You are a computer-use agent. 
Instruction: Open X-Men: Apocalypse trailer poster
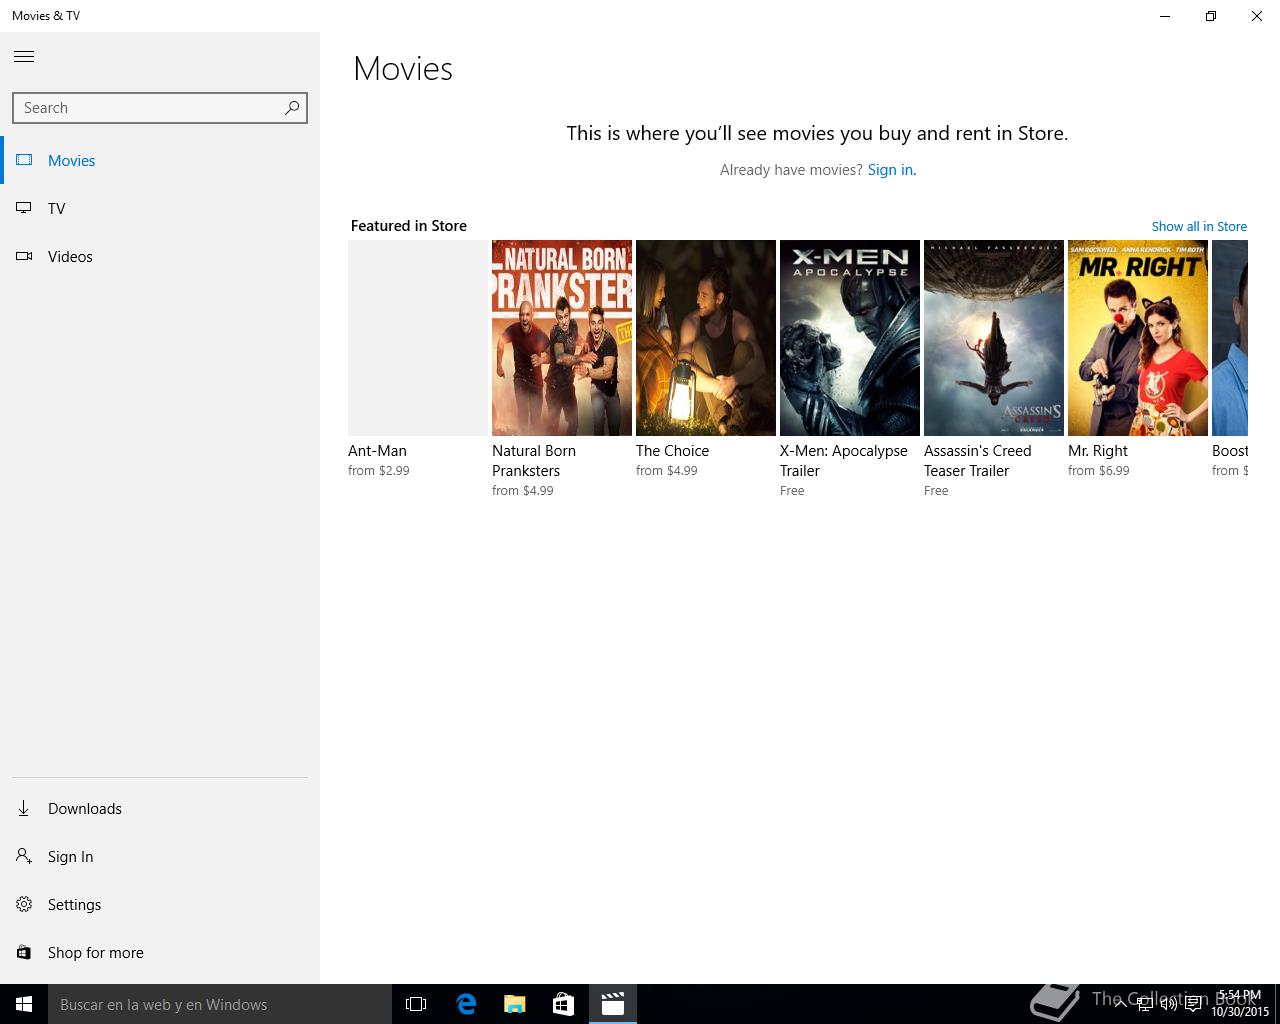[850, 338]
